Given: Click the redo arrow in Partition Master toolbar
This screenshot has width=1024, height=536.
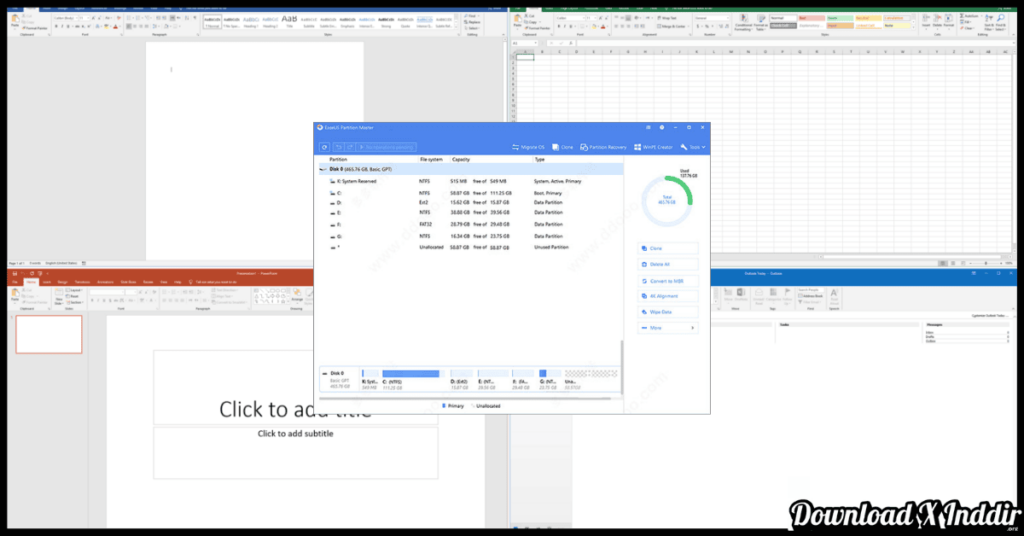Looking at the screenshot, I should point(350,147).
